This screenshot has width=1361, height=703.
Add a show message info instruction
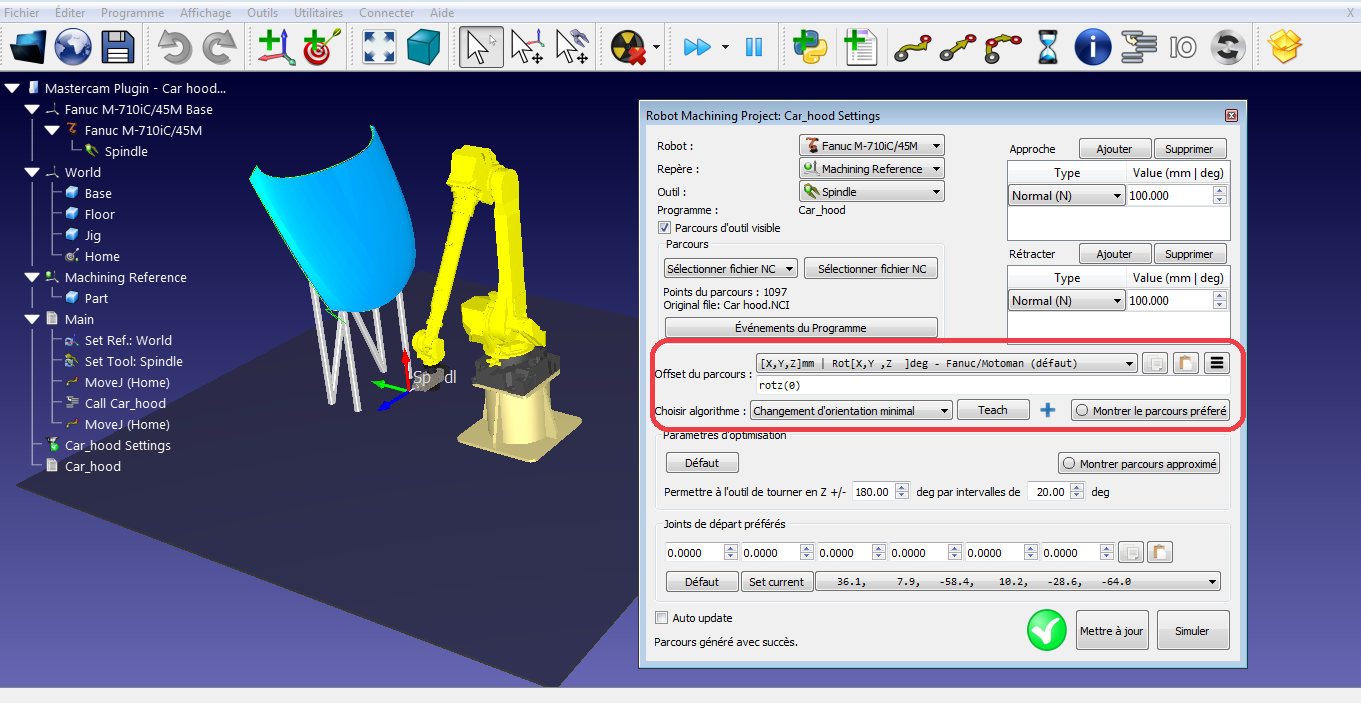click(1093, 47)
